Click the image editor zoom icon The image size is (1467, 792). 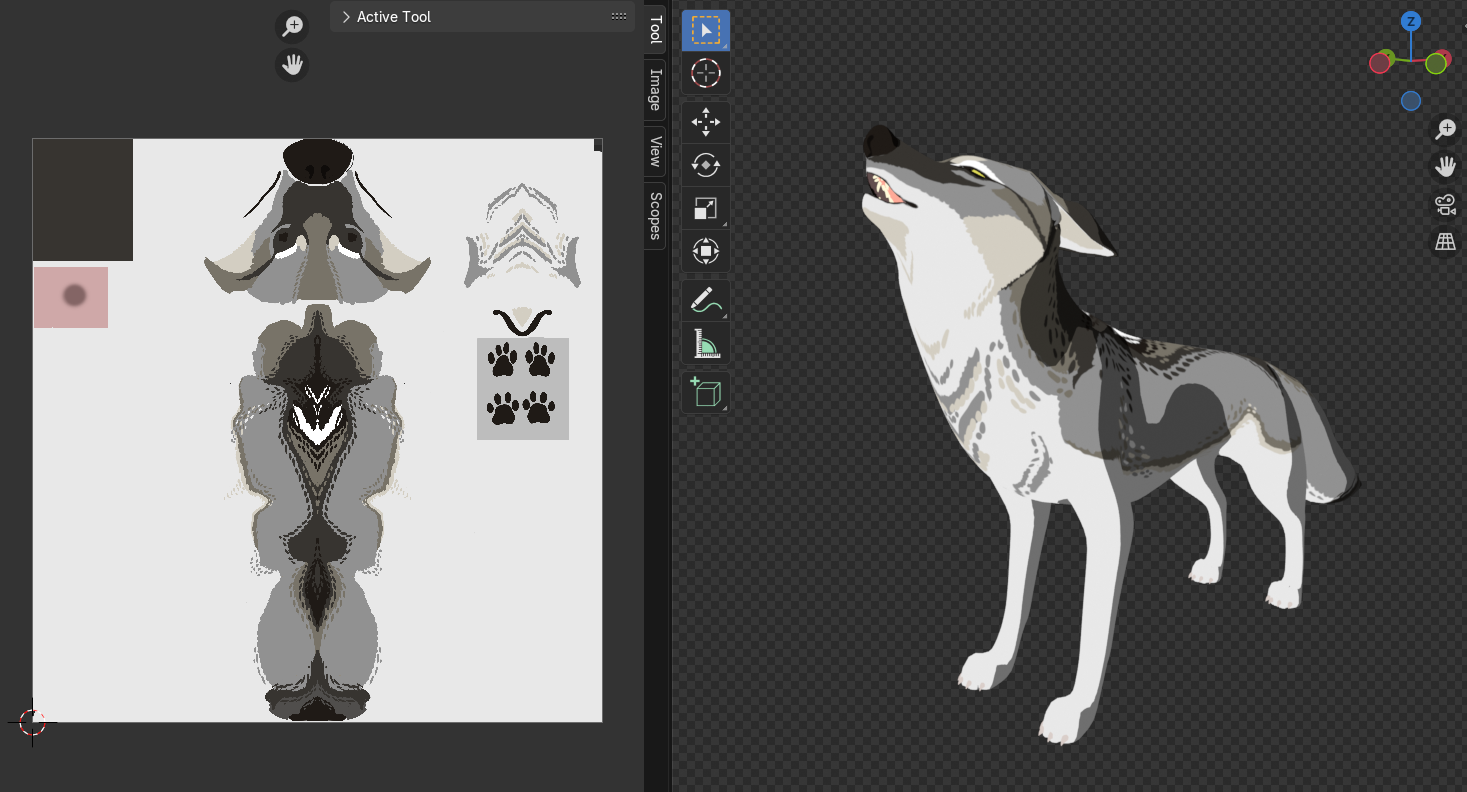coord(291,26)
